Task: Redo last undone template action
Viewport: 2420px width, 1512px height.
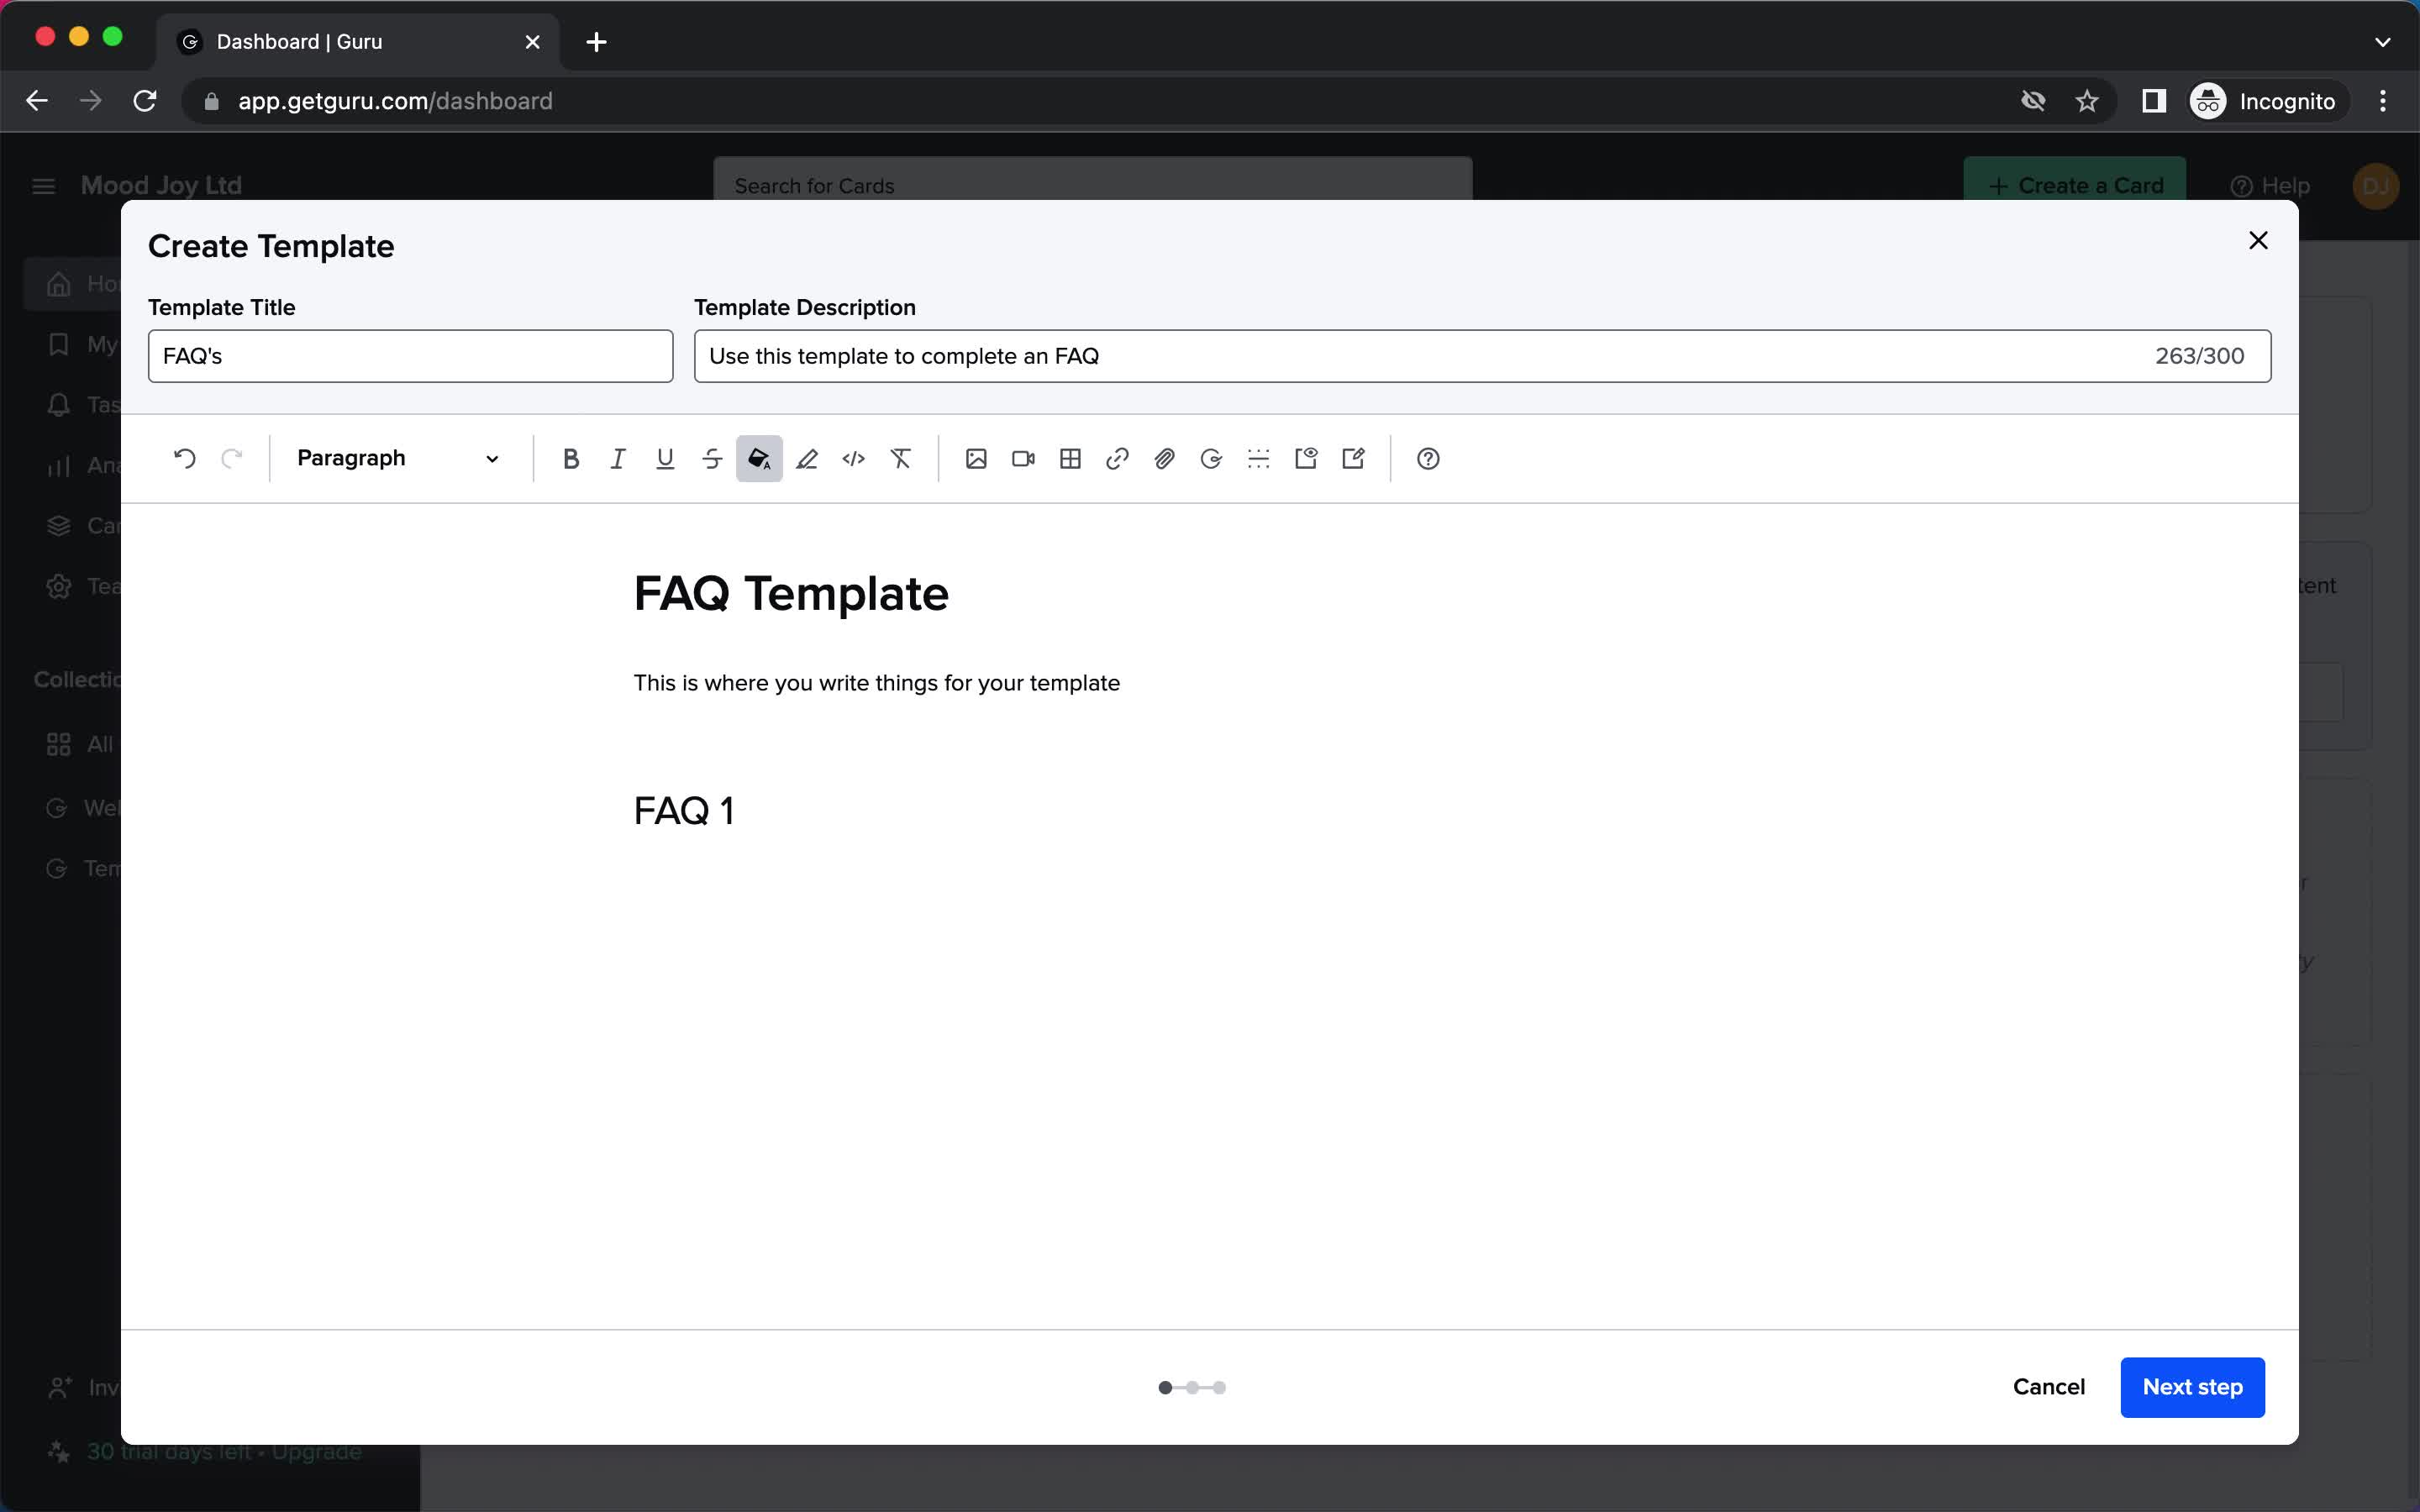Action: (230, 456)
